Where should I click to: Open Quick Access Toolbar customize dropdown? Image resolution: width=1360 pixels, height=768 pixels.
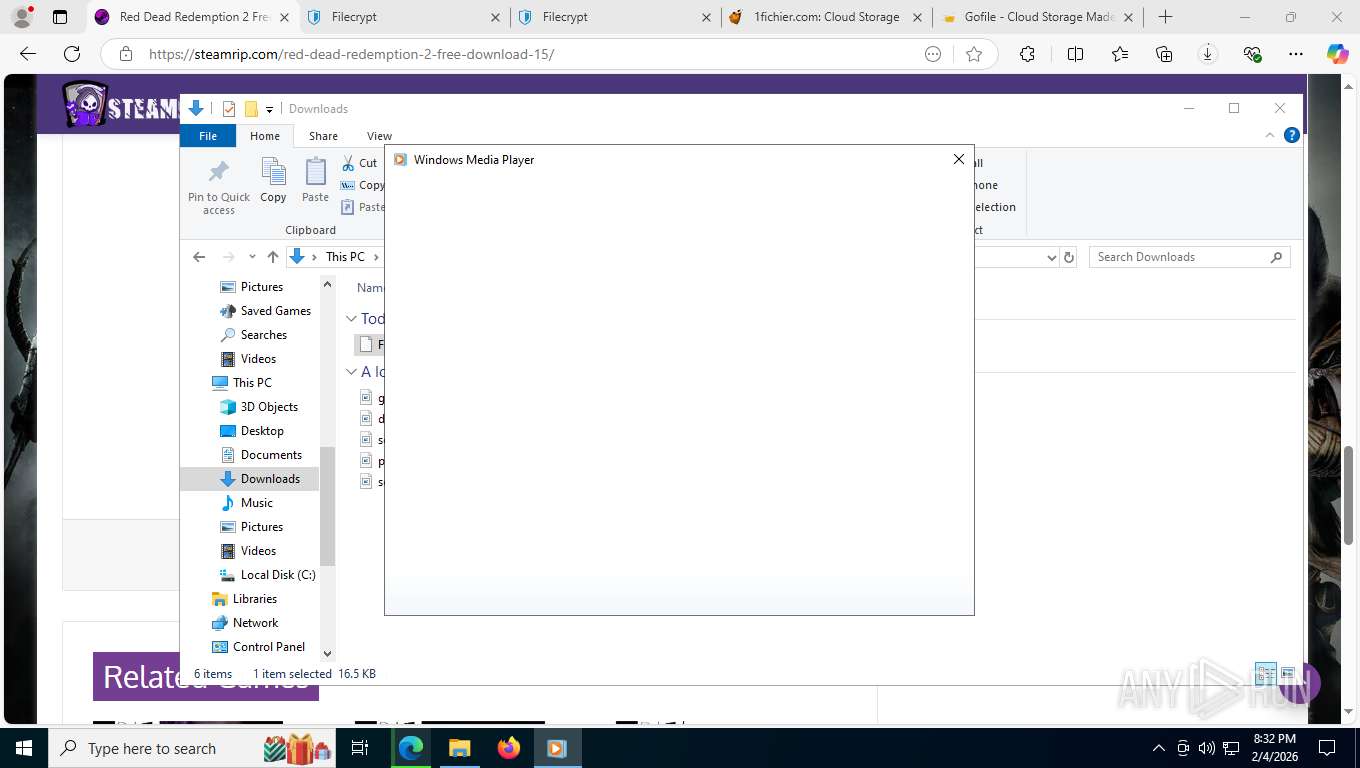270,110
